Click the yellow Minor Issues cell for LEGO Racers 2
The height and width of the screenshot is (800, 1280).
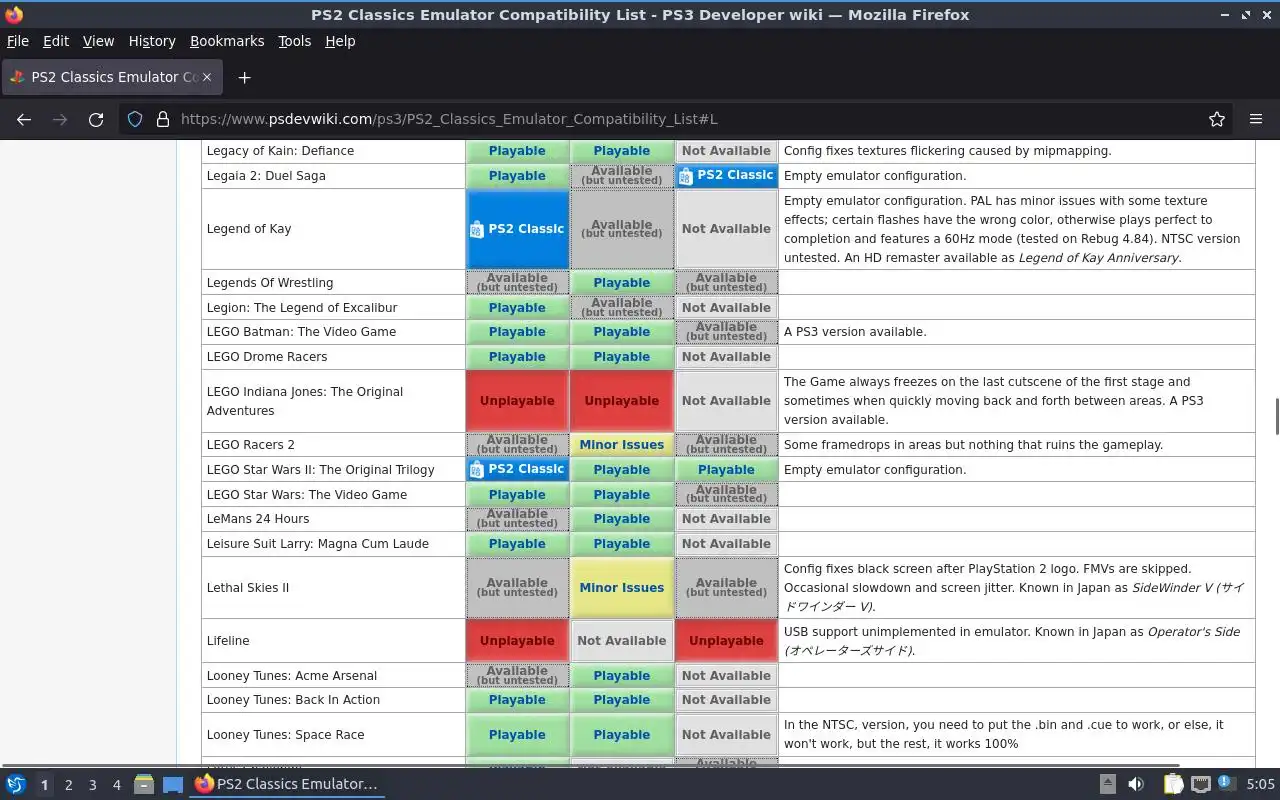click(622, 445)
